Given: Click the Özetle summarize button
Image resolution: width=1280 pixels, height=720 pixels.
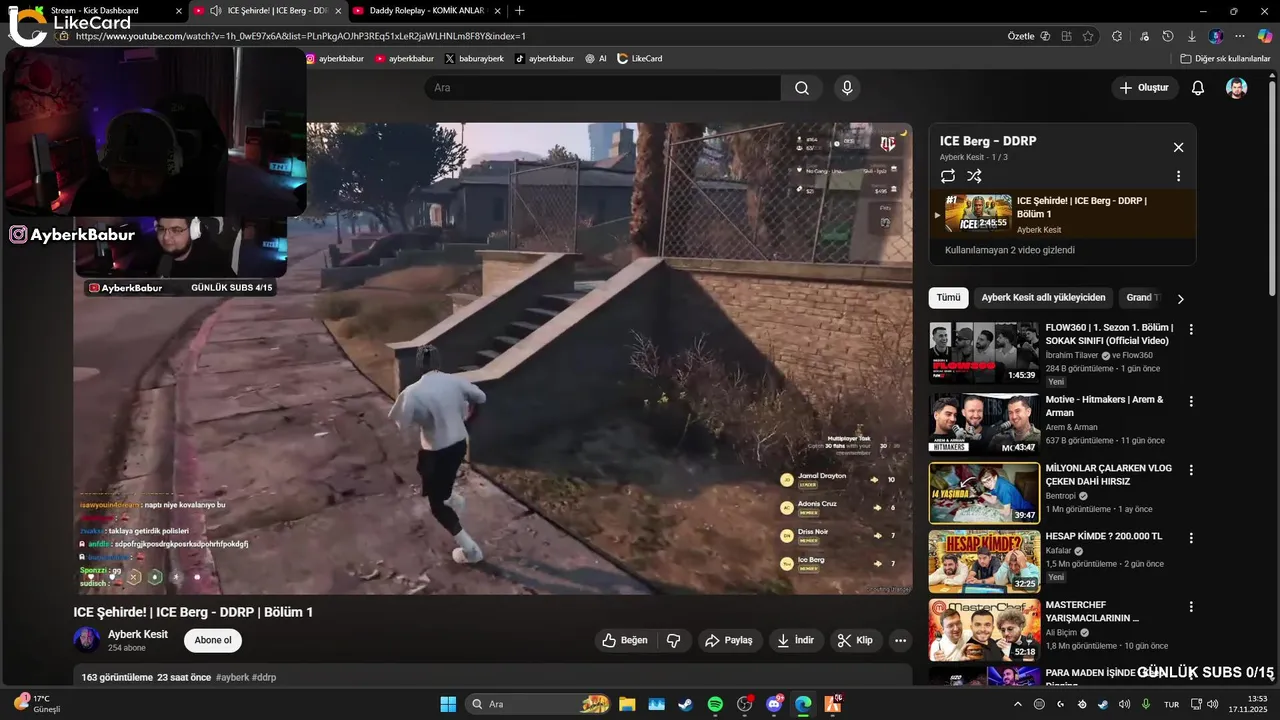Looking at the screenshot, I should click(x=1029, y=35).
